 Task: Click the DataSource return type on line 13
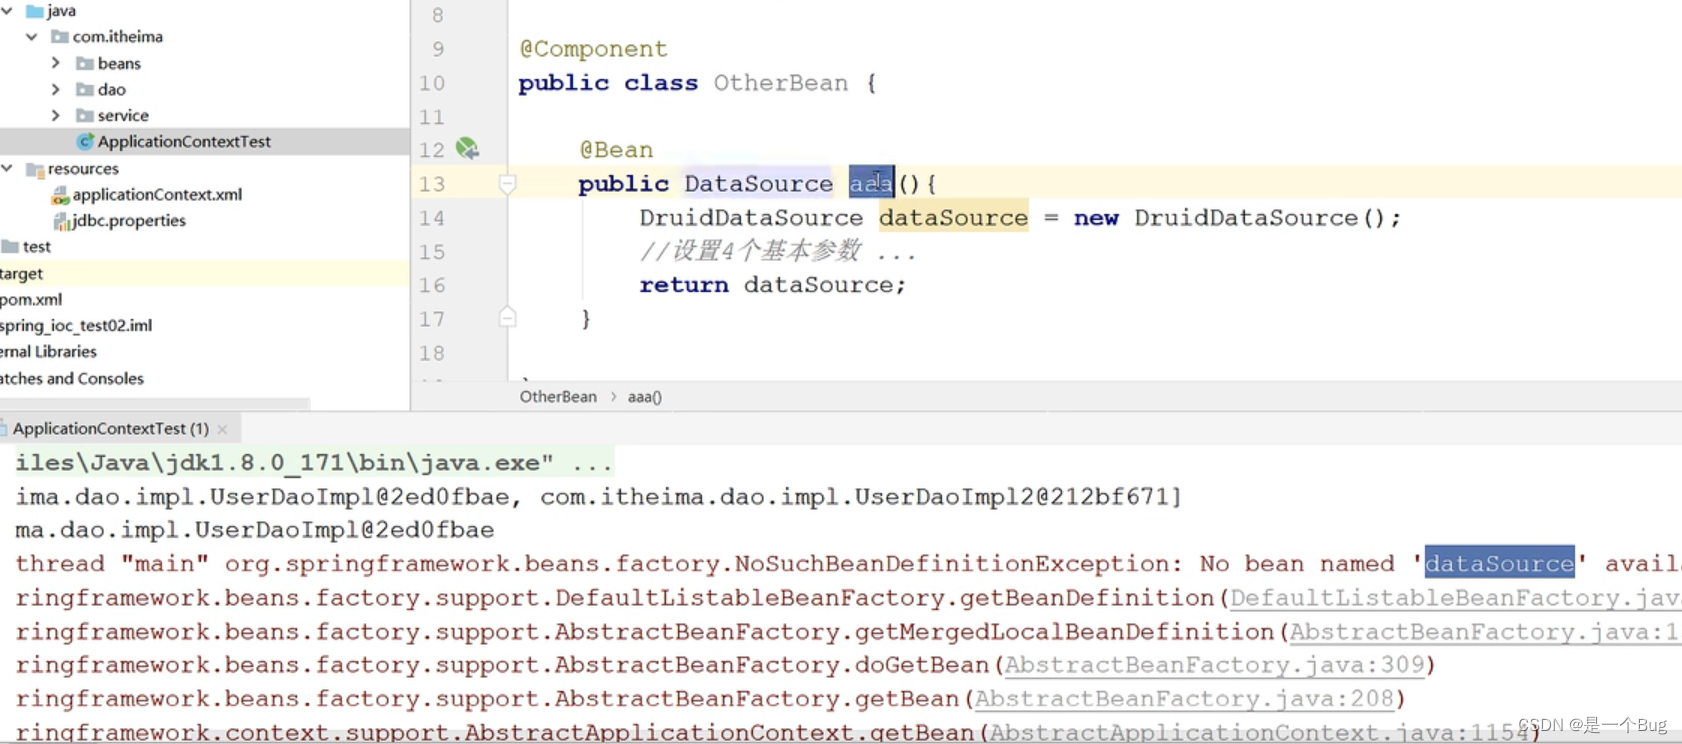click(758, 184)
